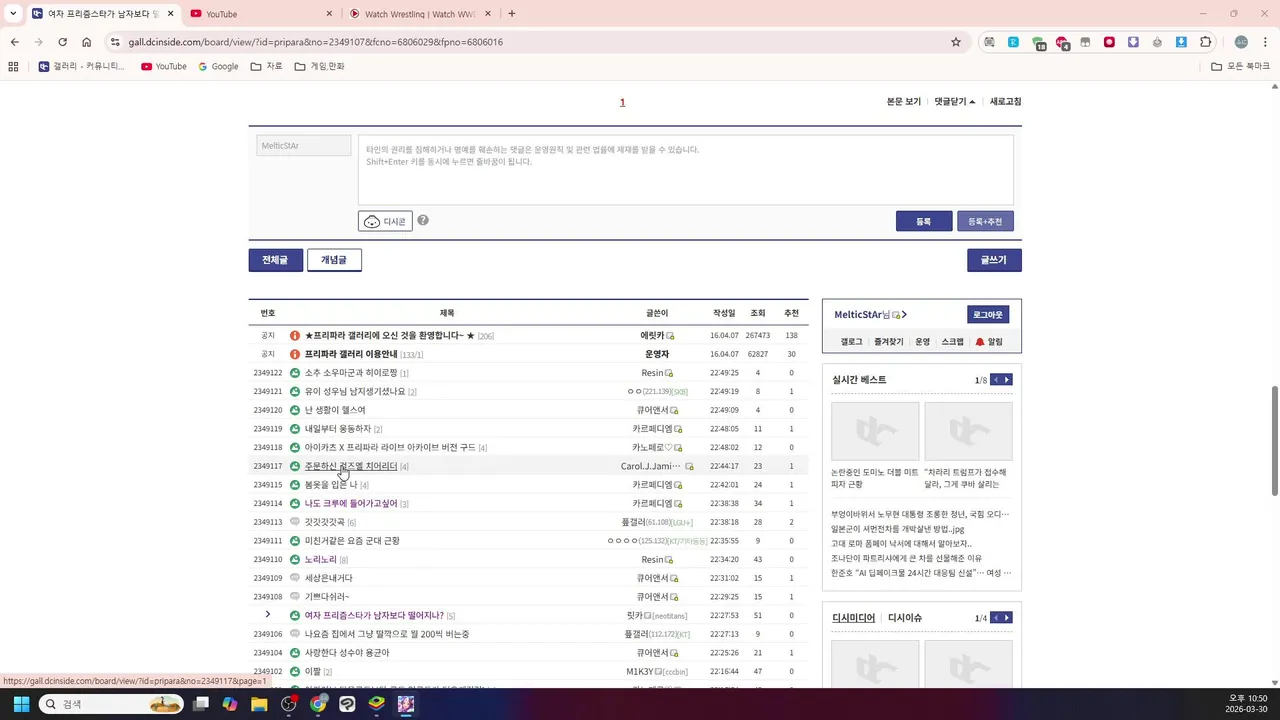1280x720 pixels.
Task: Click the 로그아웃 button
Action: pyautogui.click(x=988, y=315)
